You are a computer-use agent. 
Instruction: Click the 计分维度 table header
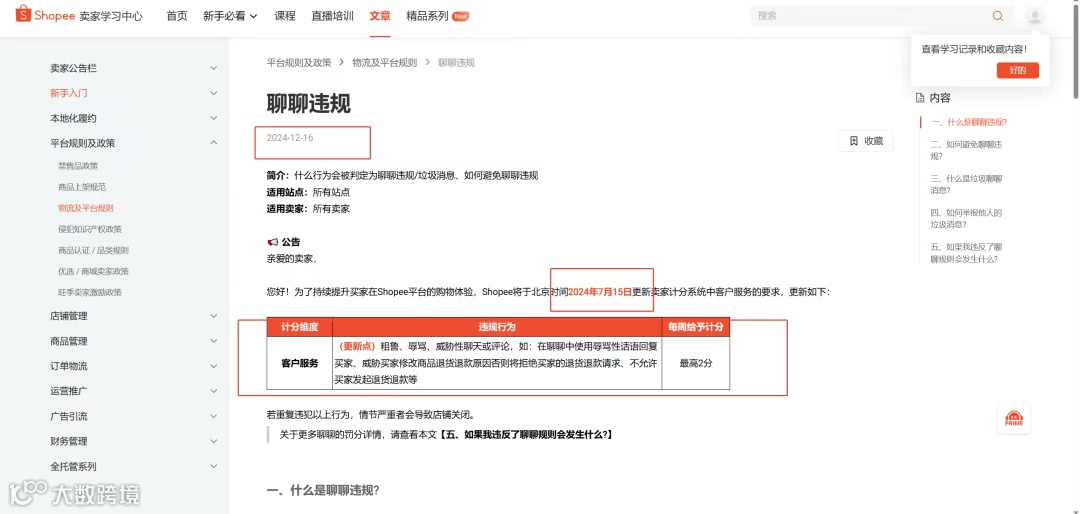tap(300, 327)
